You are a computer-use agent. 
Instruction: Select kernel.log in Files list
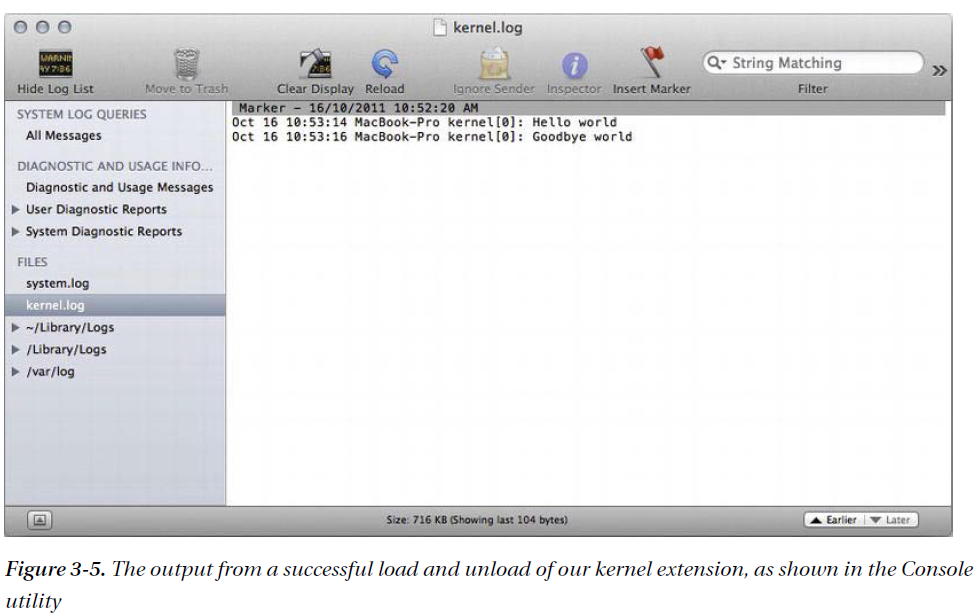pyautogui.click(x=115, y=305)
